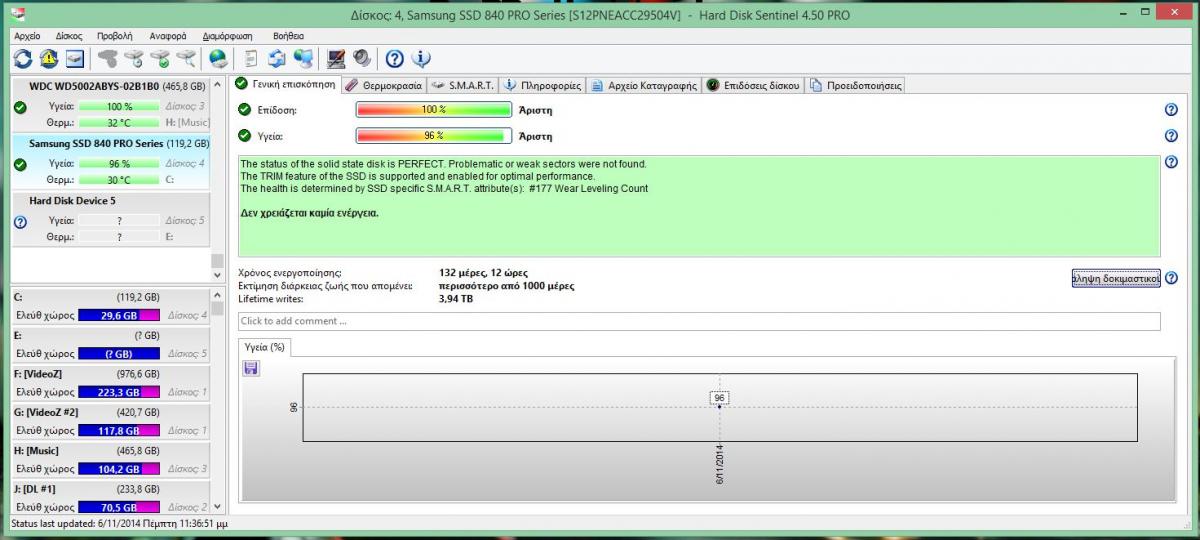Click help icon next to Υγεία row
The image size is (1200, 540).
tap(1171, 136)
